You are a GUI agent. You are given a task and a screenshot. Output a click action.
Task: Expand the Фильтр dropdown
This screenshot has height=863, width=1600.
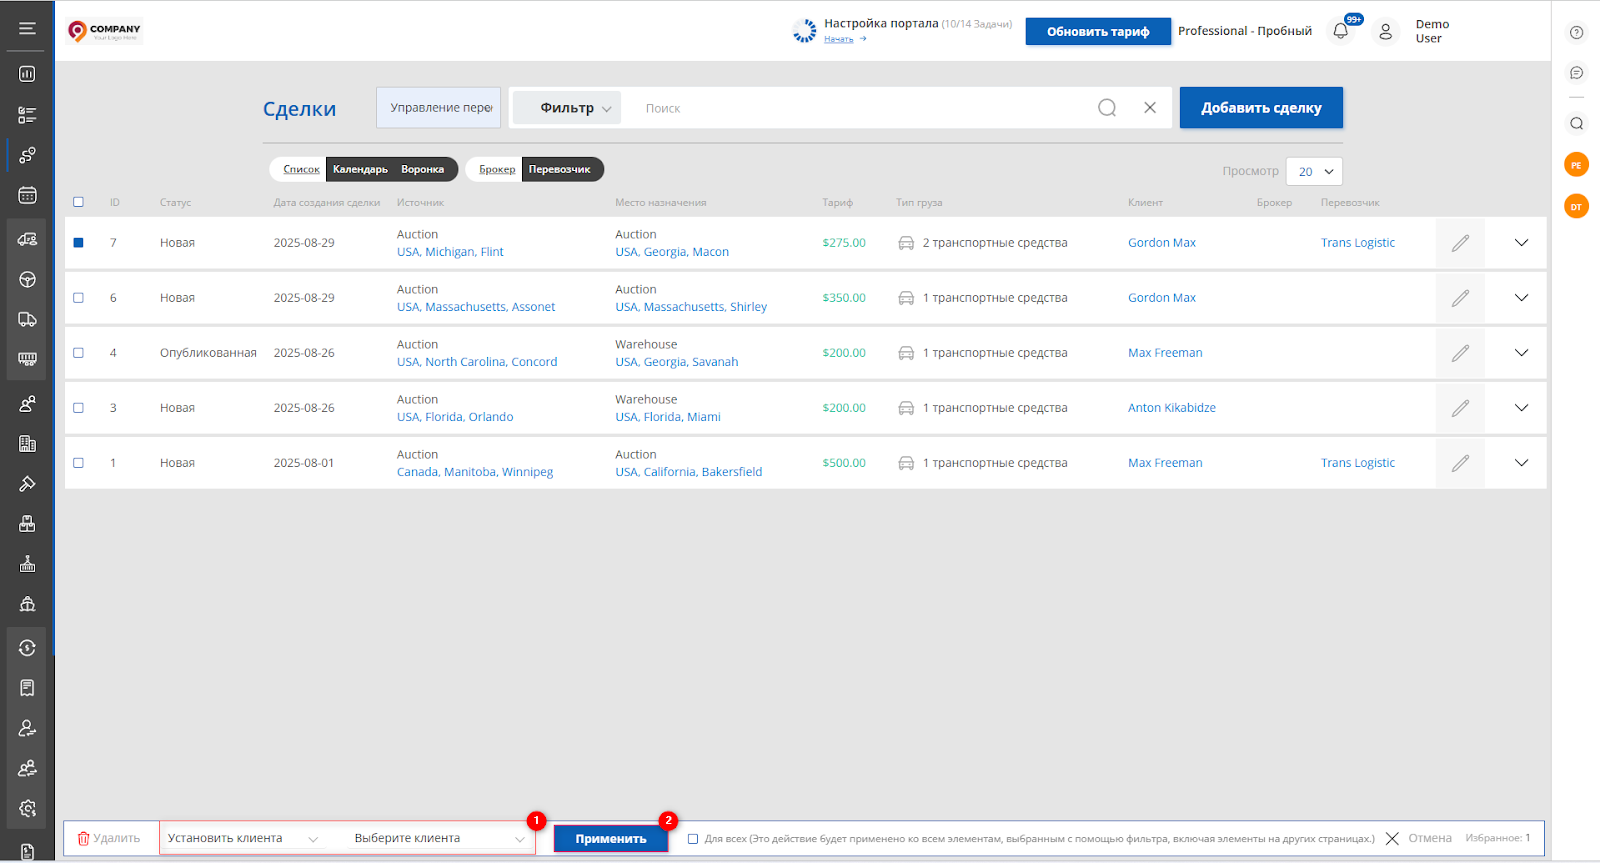click(574, 108)
